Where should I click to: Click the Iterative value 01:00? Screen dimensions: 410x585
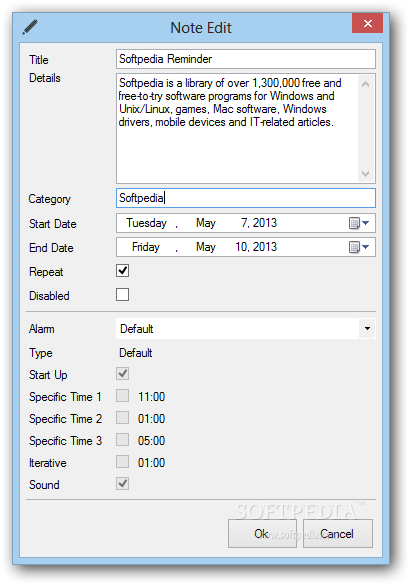click(151, 463)
